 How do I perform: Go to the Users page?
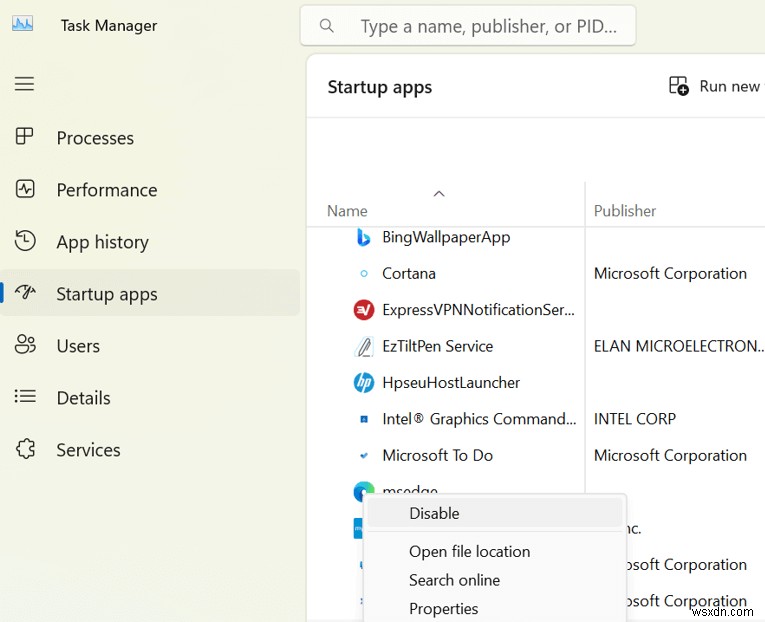(x=150, y=346)
